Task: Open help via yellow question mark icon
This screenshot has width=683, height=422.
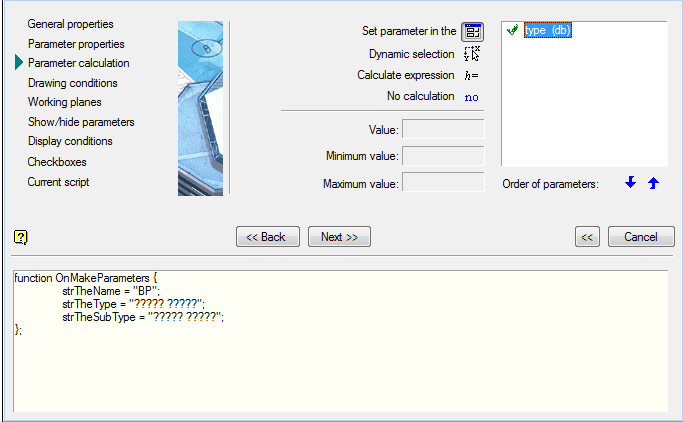Action: (x=20, y=237)
